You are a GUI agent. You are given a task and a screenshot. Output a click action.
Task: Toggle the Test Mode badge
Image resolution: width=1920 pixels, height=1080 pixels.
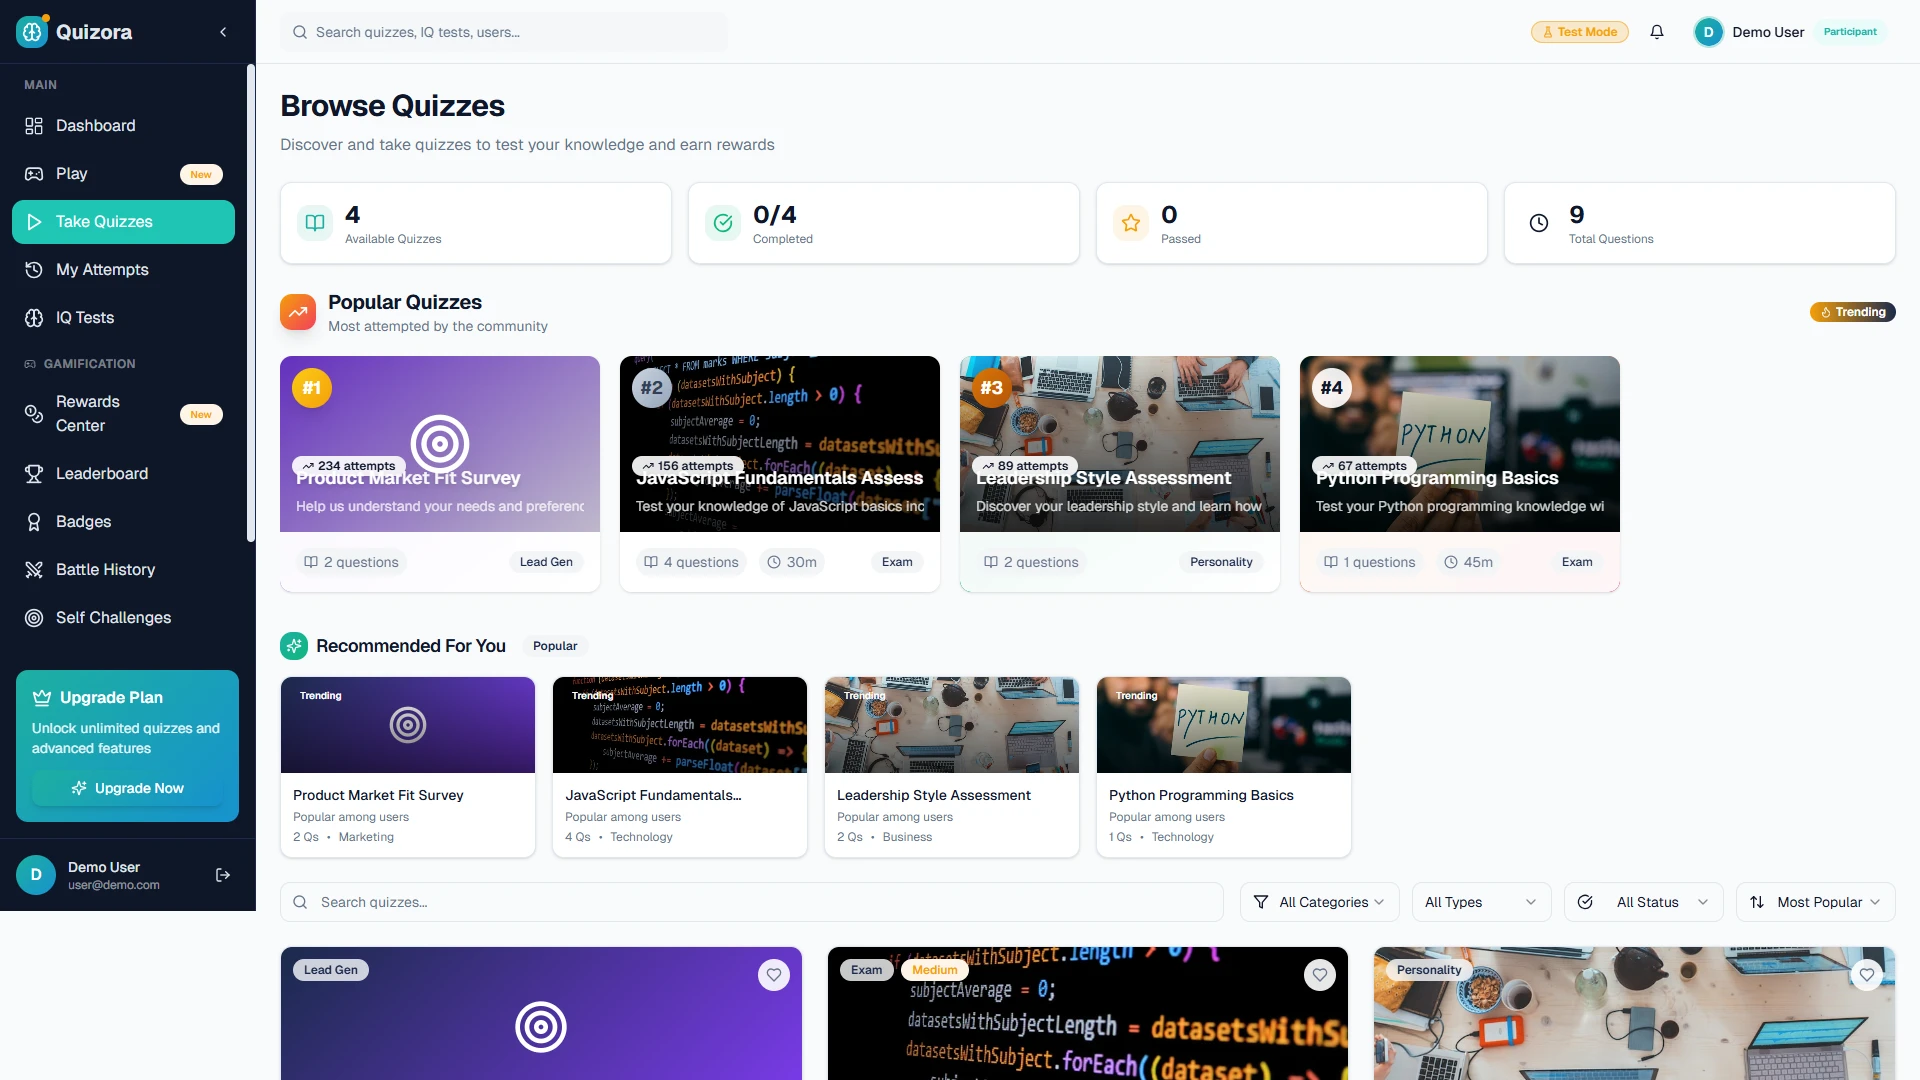point(1580,32)
